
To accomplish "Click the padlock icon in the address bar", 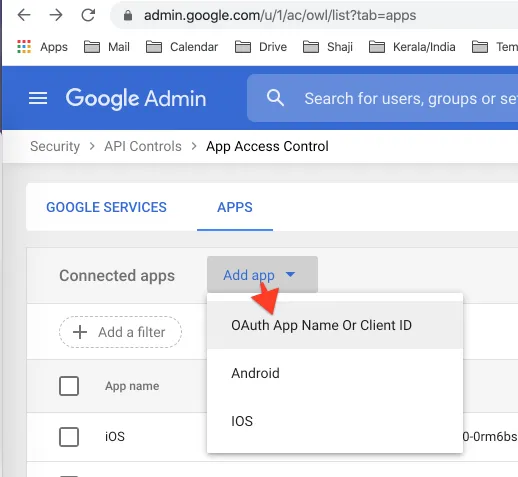I will 128,15.
